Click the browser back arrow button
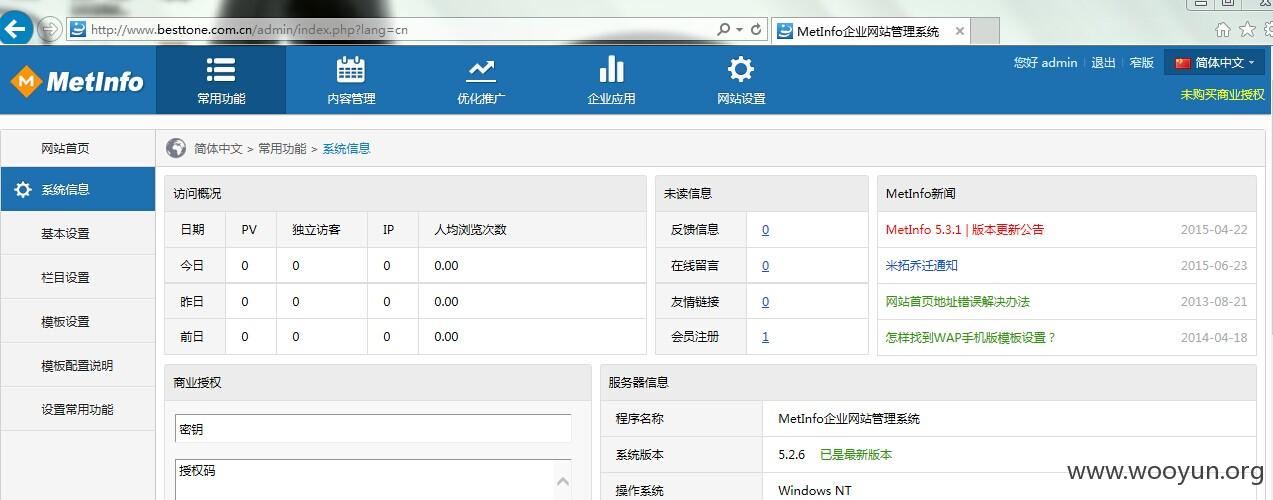Image resolution: width=1273 pixels, height=500 pixels. pyautogui.click(x=15, y=28)
